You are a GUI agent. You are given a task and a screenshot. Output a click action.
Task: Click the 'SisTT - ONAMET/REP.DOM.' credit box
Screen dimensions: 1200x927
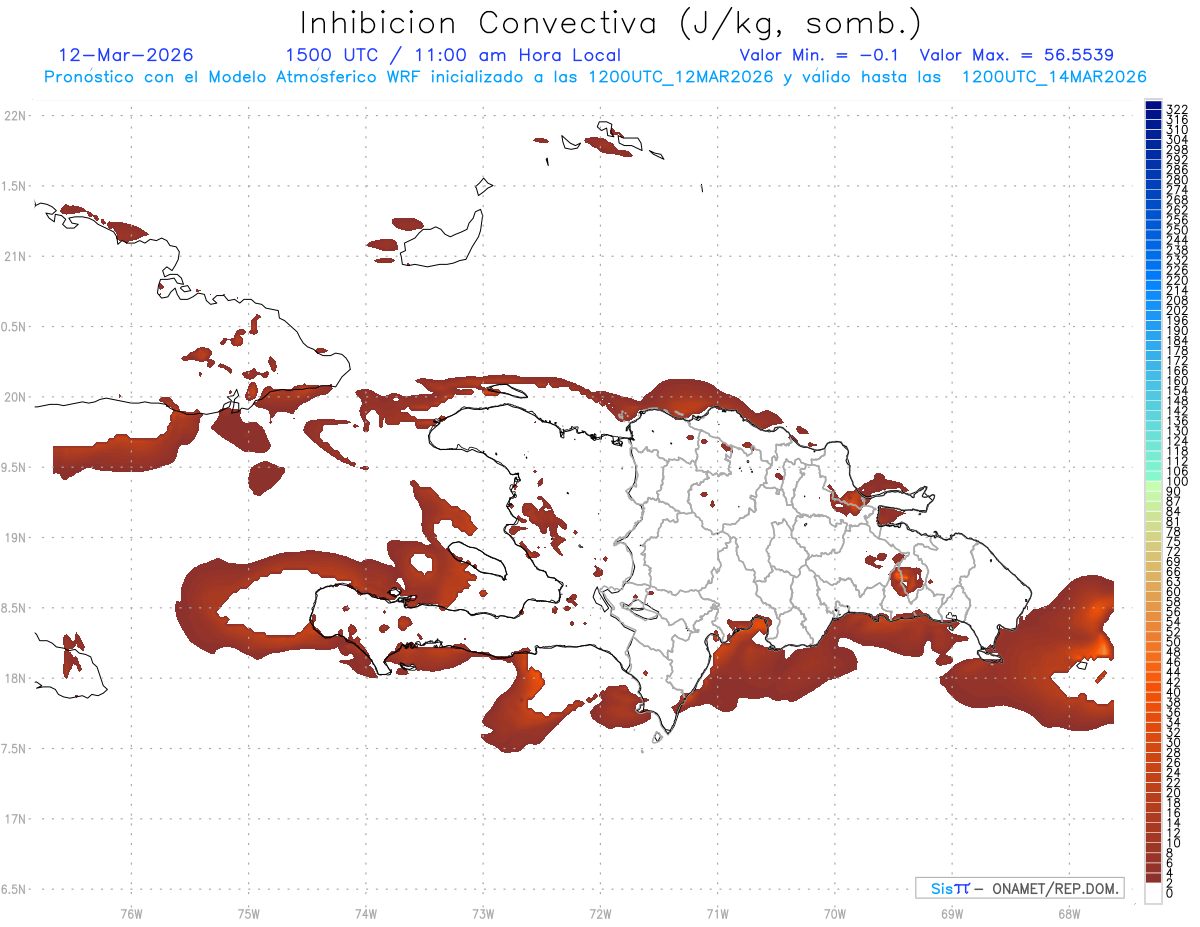click(1020, 888)
